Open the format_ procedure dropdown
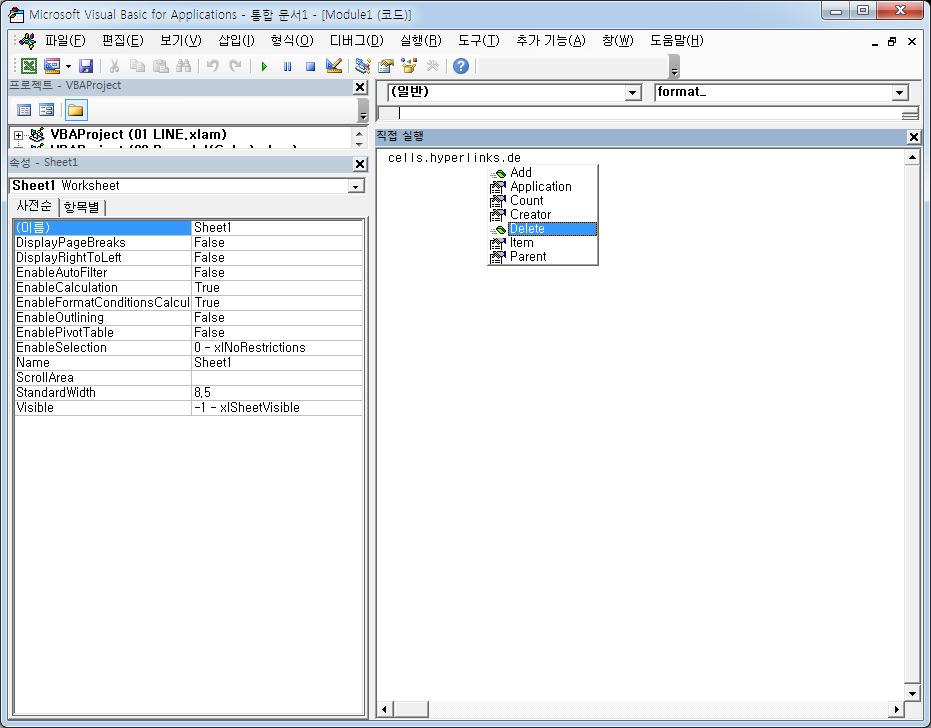The height and width of the screenshot is (728, 931). [x=900, y=93]
